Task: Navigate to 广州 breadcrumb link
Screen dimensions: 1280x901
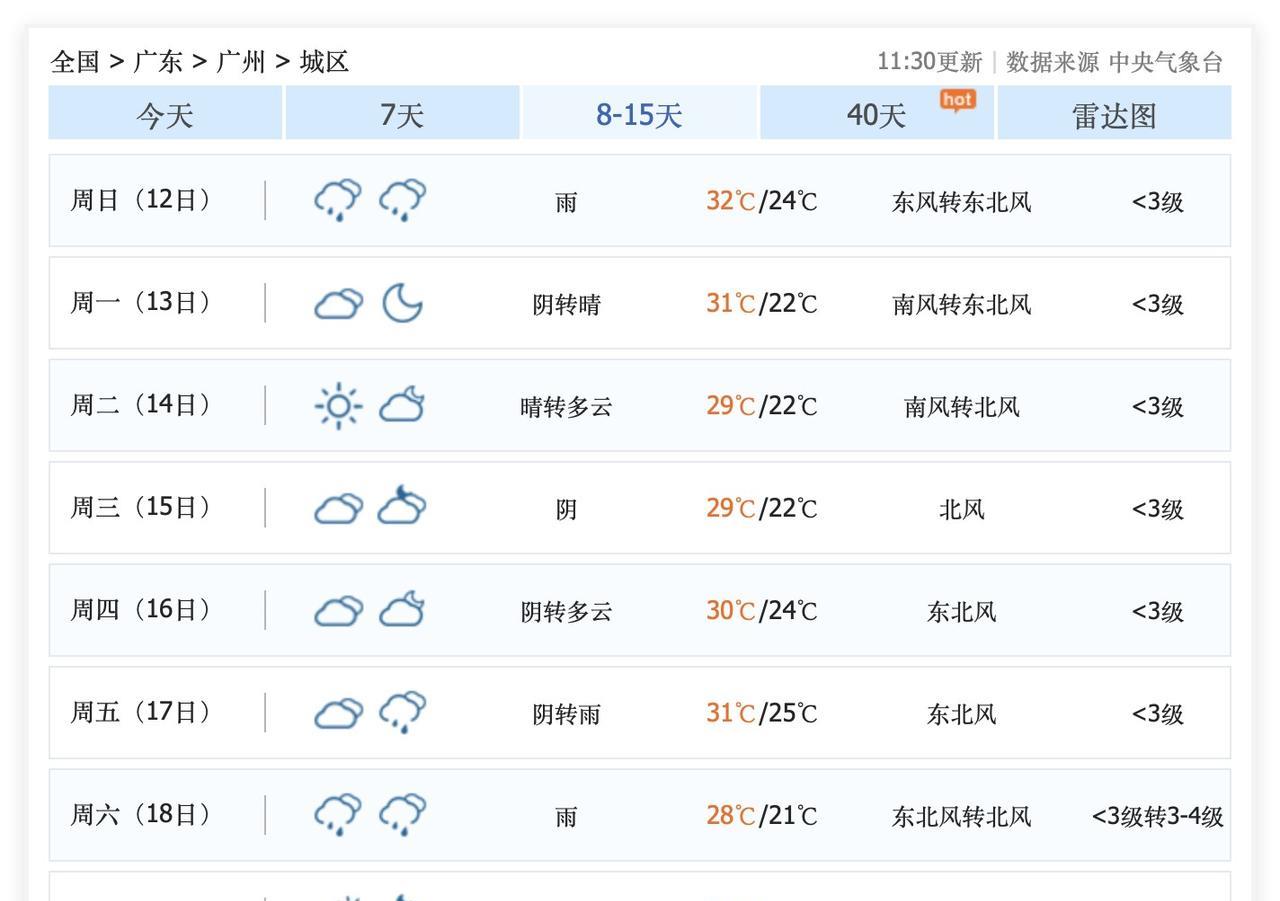Action: [x=241, y=62]
